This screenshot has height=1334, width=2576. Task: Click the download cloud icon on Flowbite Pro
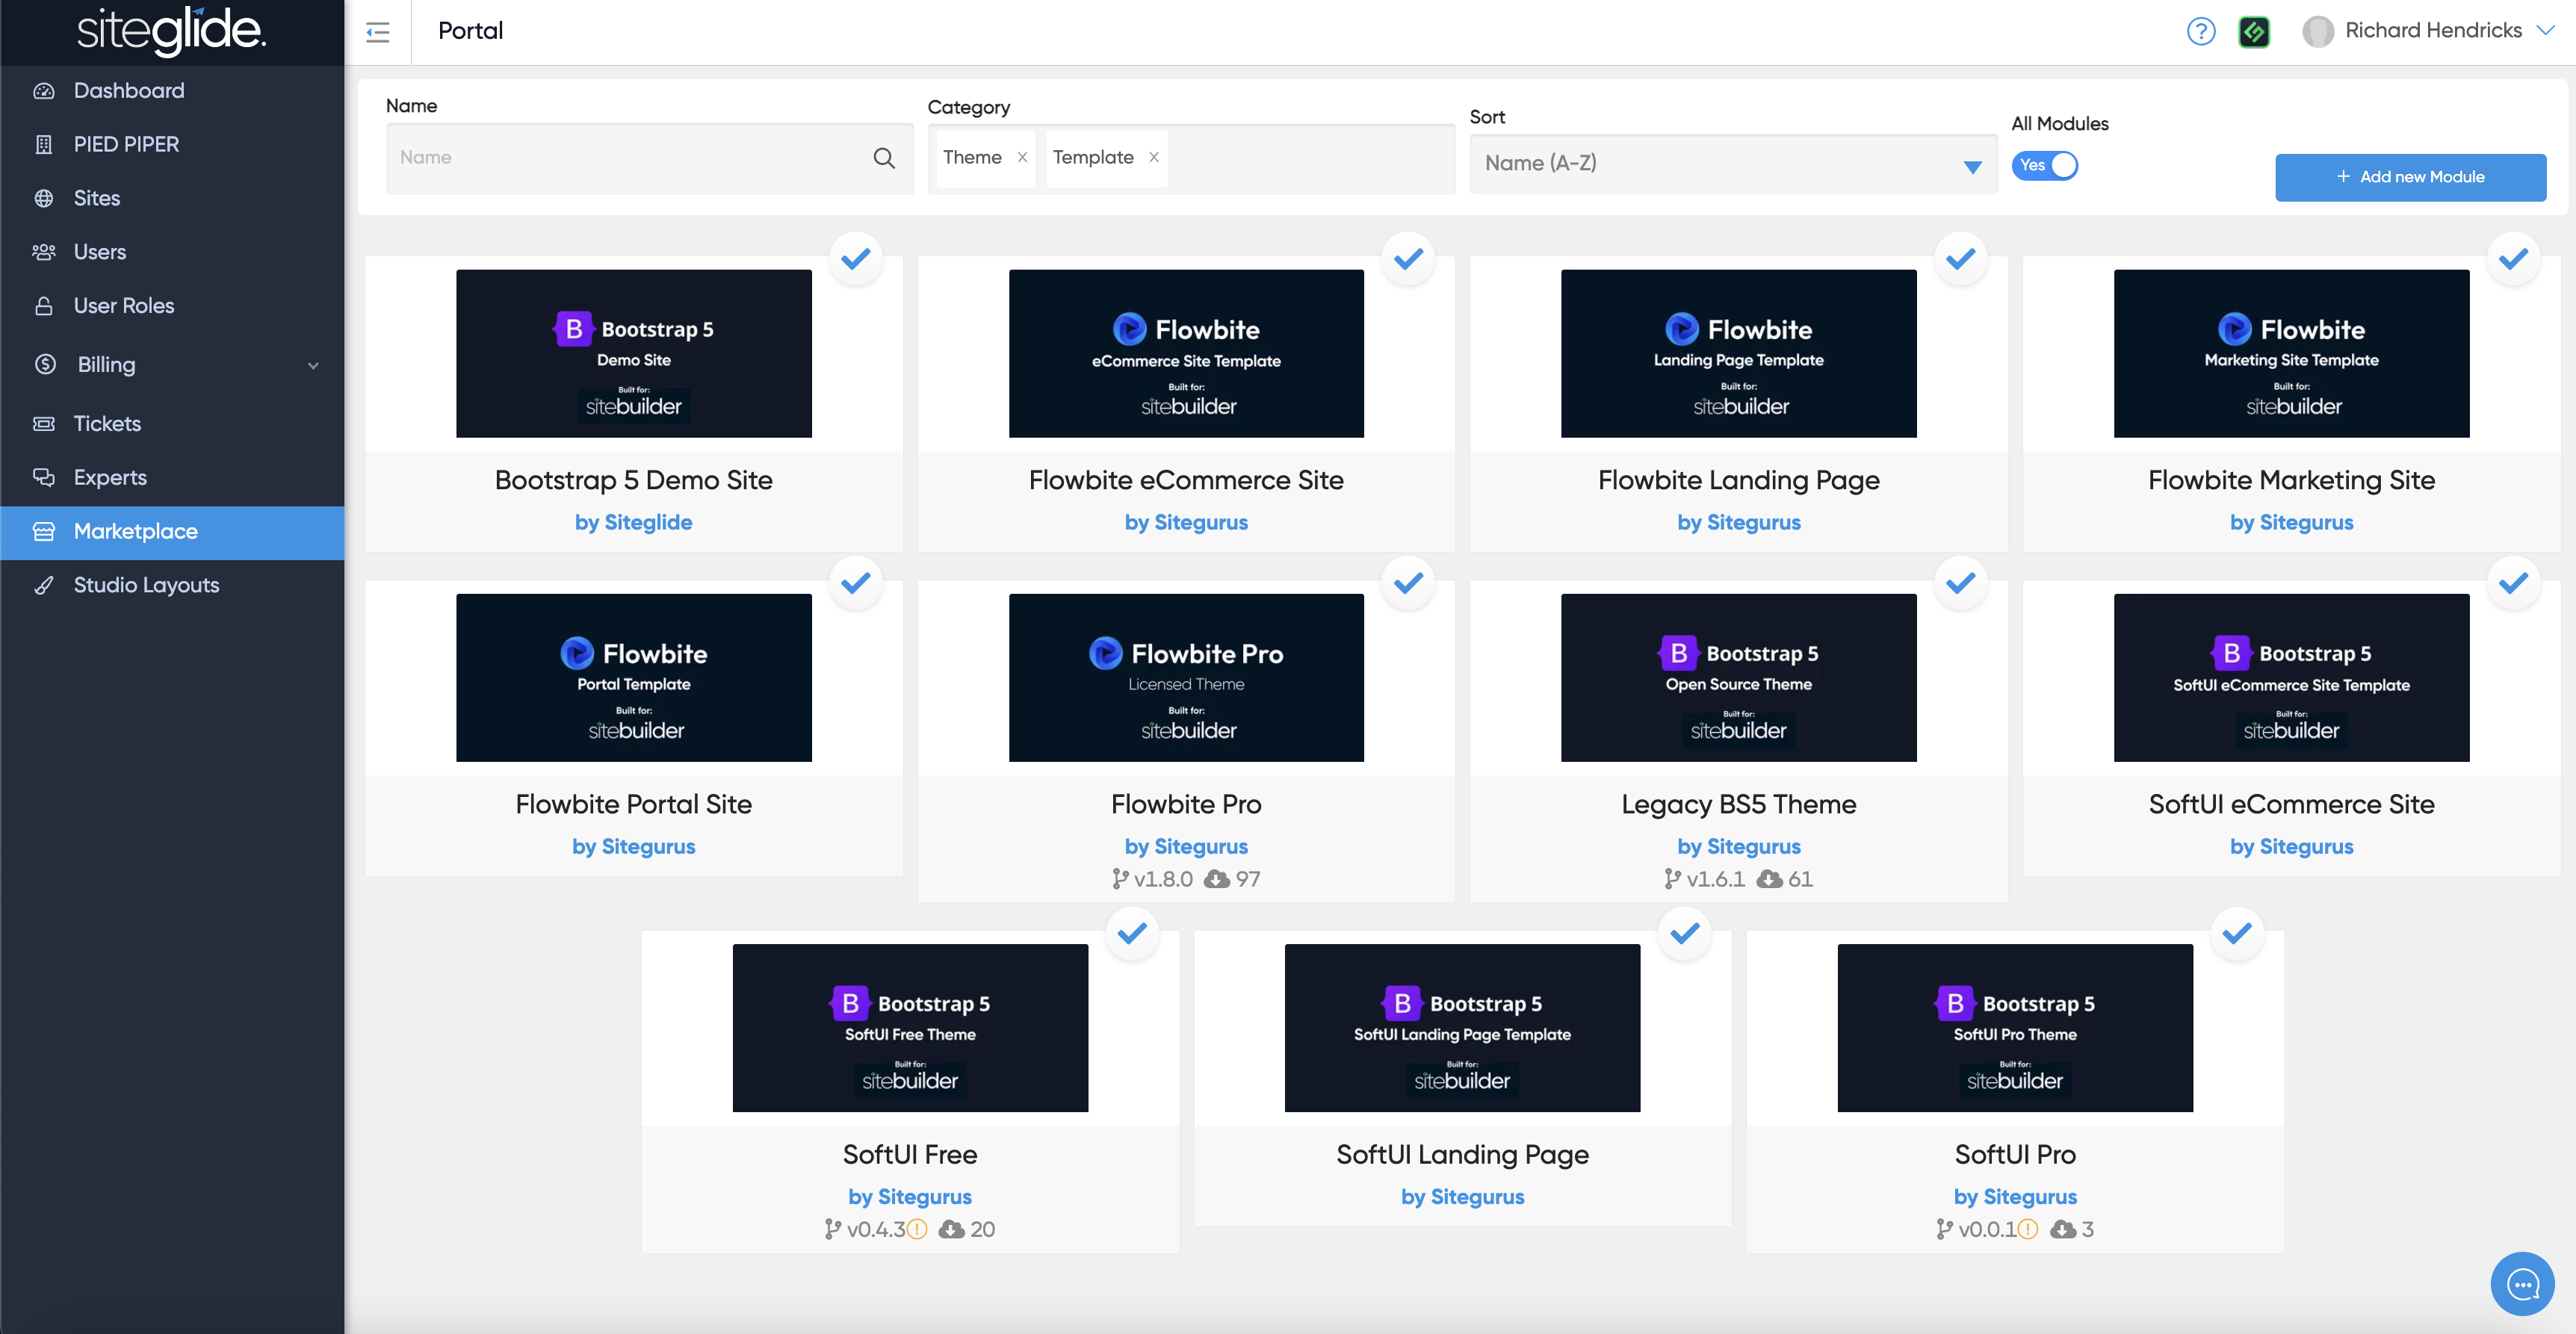coord(1216,879)
